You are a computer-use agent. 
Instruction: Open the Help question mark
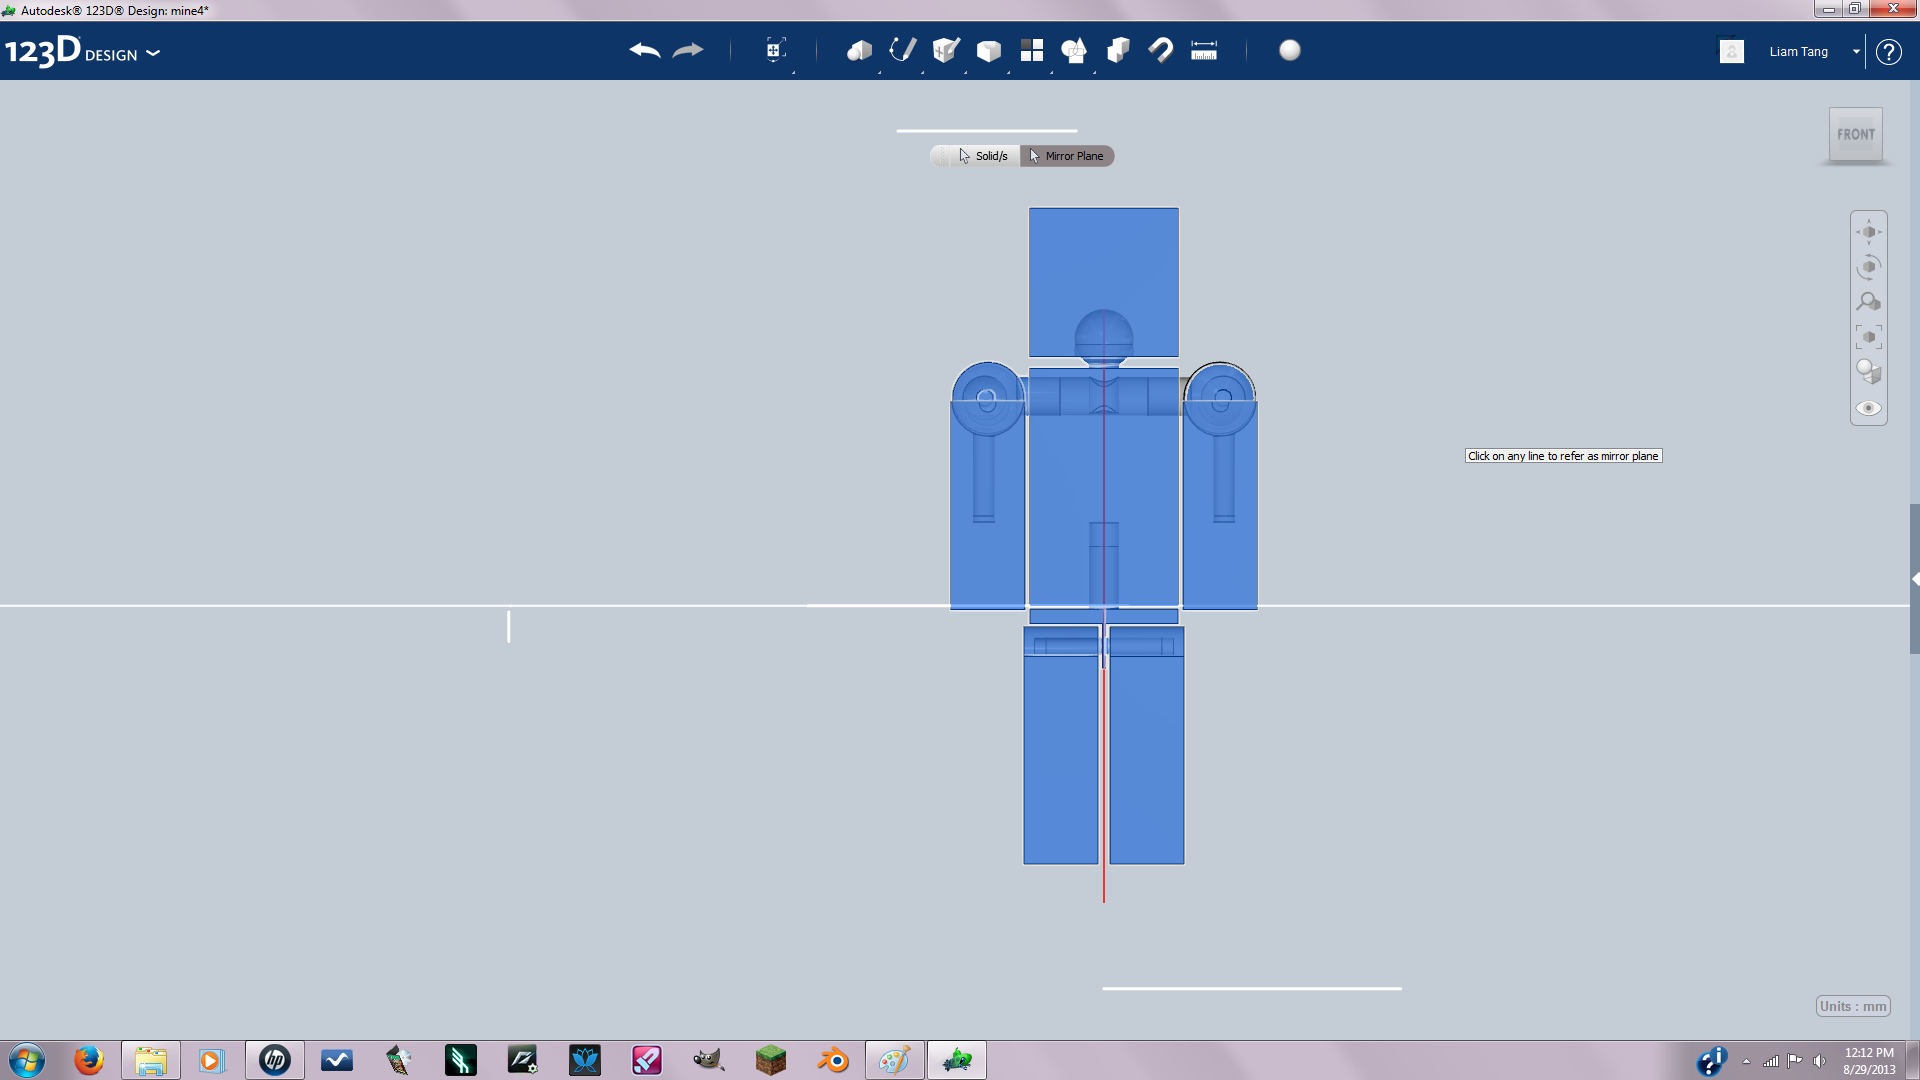pyautogui.click(x=1888, y=52)
